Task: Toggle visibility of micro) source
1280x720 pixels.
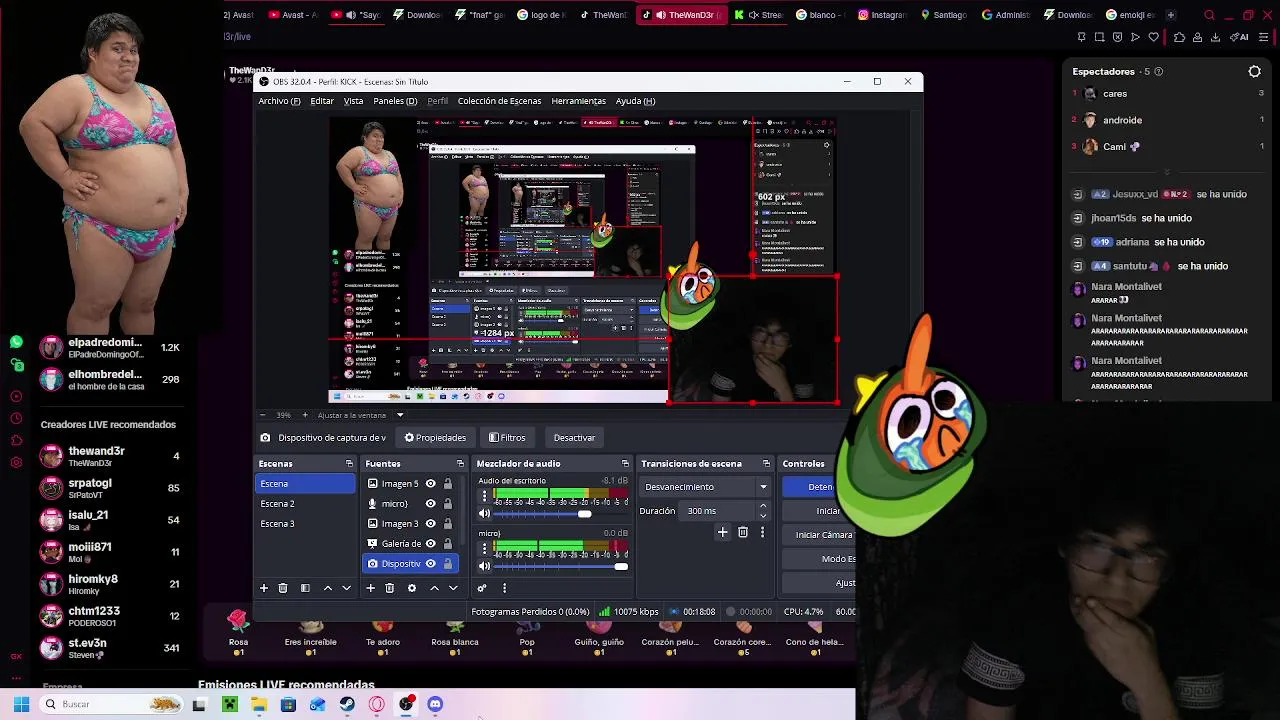Action: click(430, 503)
